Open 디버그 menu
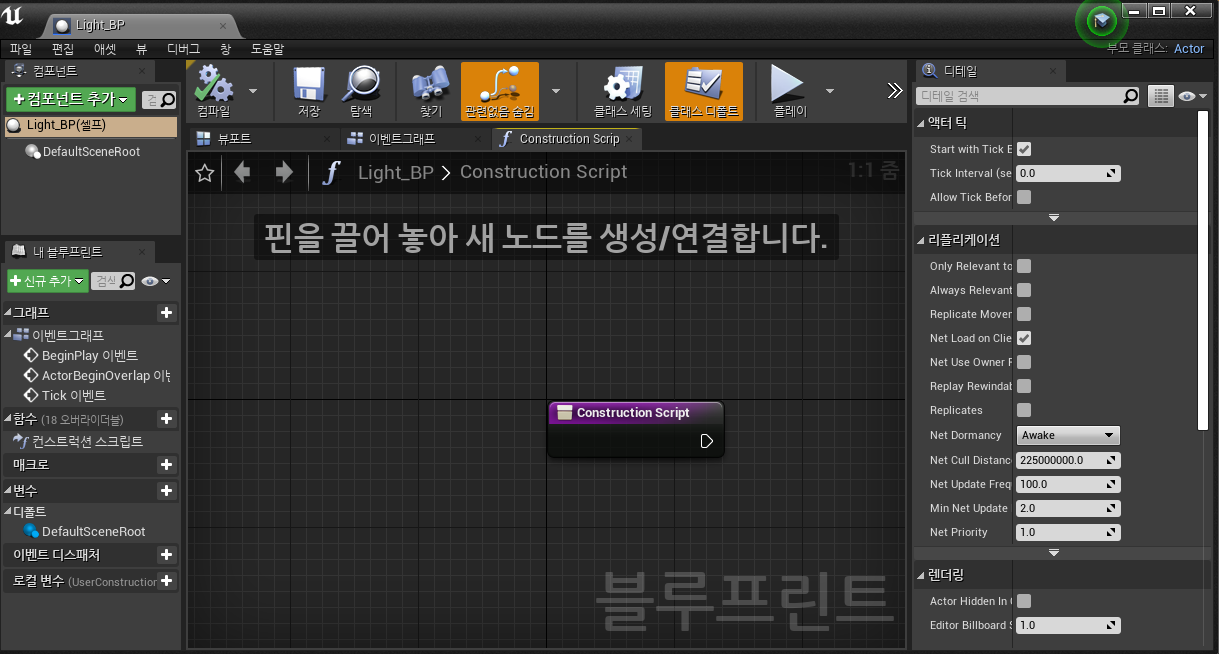 (183, 48)
